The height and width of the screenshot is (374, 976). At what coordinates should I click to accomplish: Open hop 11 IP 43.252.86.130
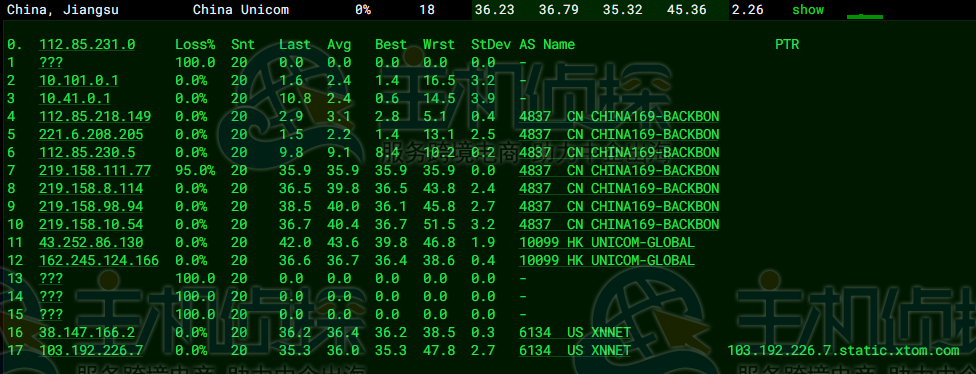click(x=91, y=242)
